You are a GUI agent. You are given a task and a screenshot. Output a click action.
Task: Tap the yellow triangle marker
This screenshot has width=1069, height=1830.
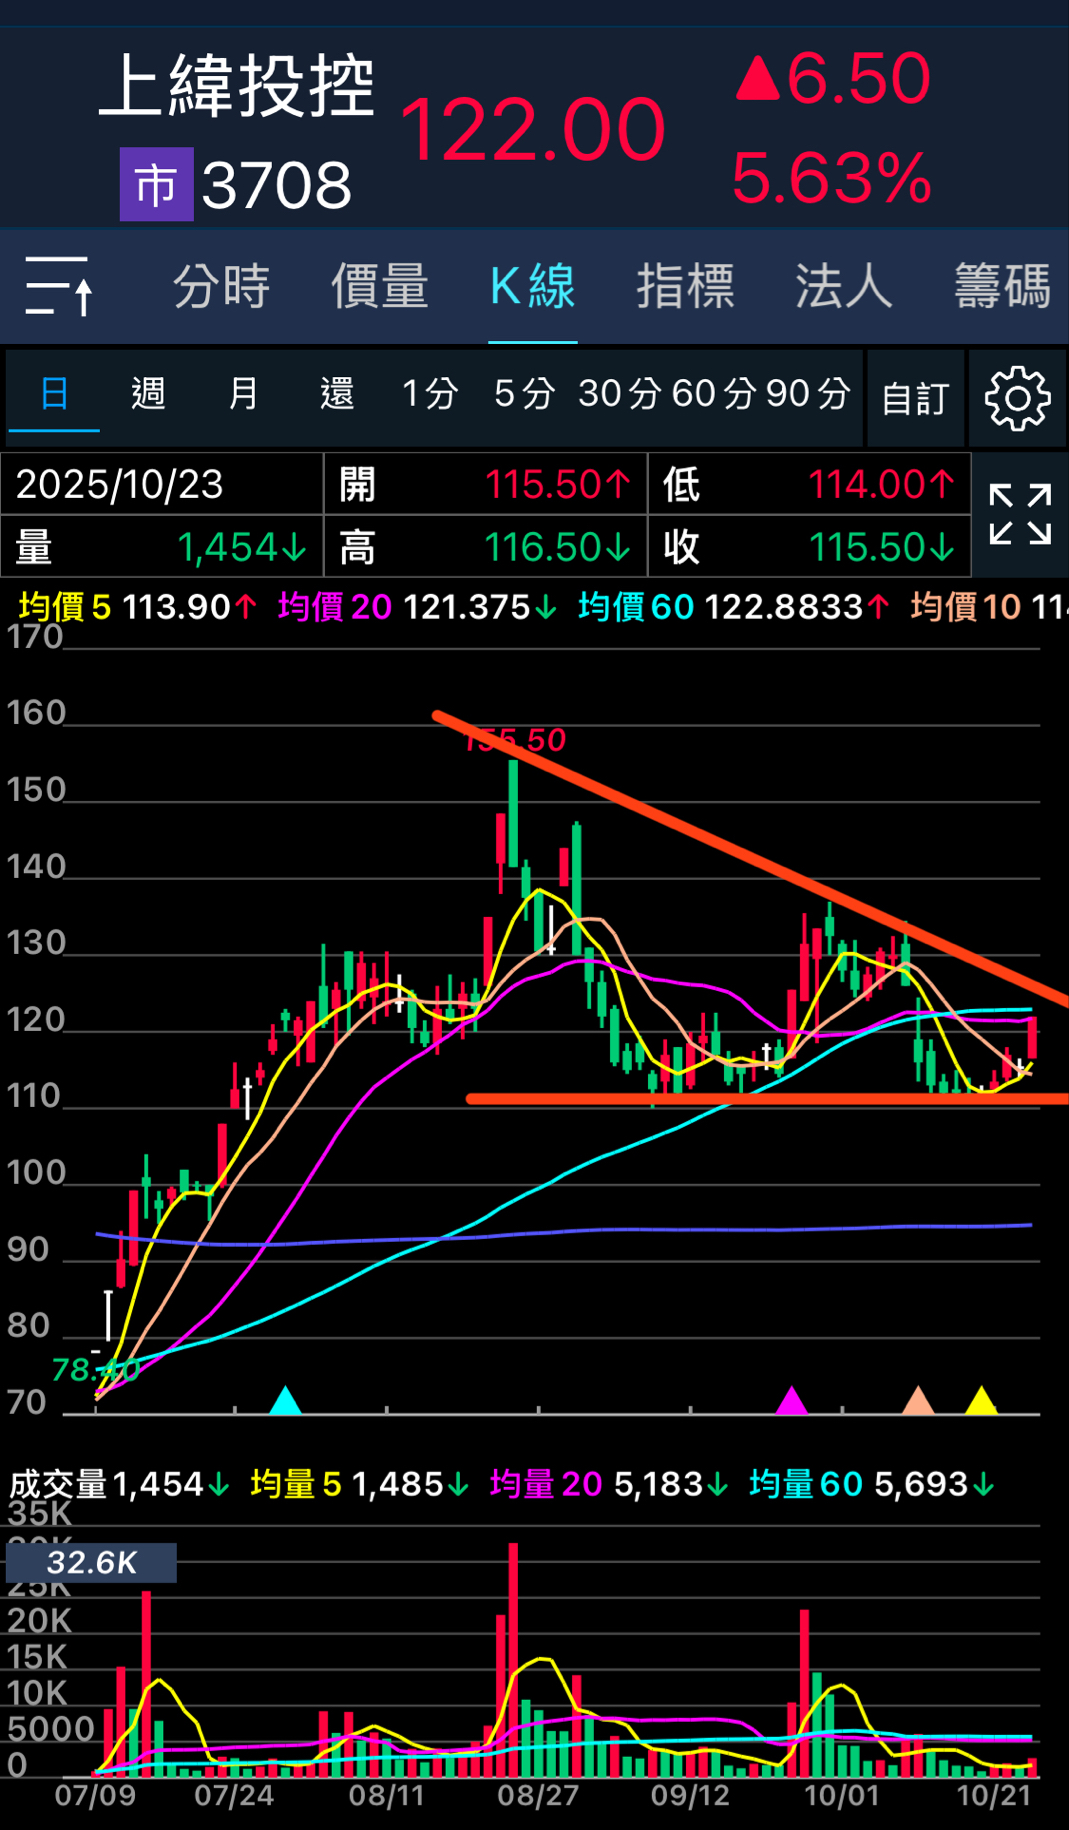click(982, 1400)
